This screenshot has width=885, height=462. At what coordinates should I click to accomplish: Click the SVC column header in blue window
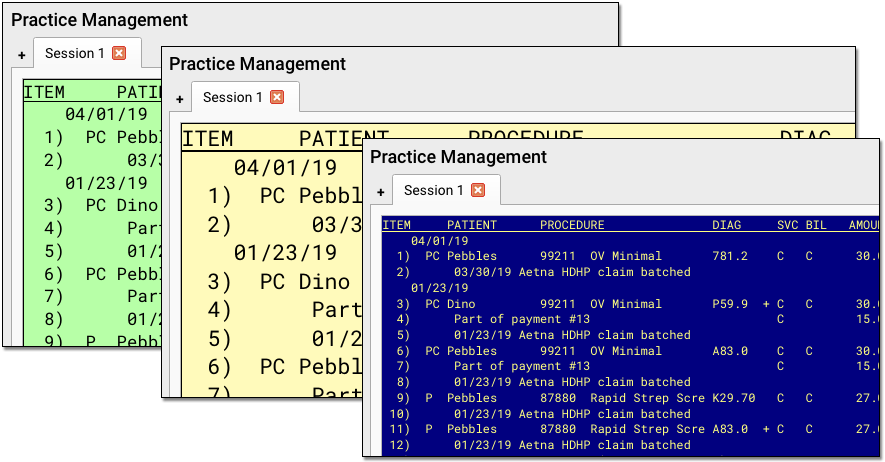787,225
